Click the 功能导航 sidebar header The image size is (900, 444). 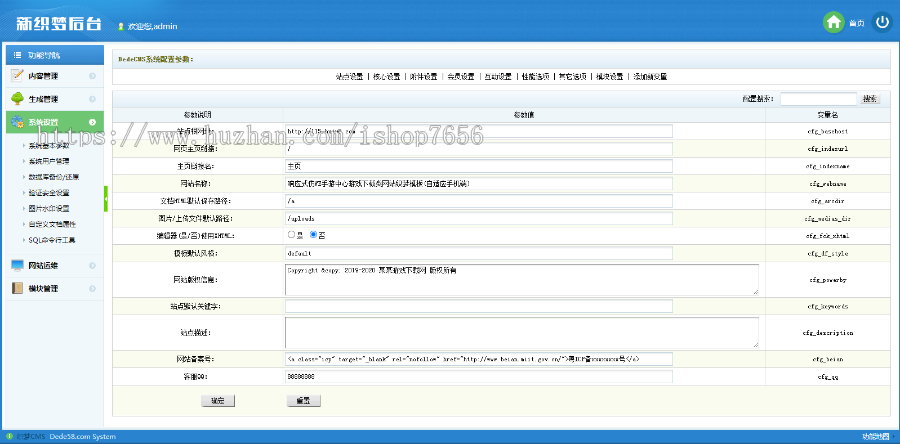point(55,55)
